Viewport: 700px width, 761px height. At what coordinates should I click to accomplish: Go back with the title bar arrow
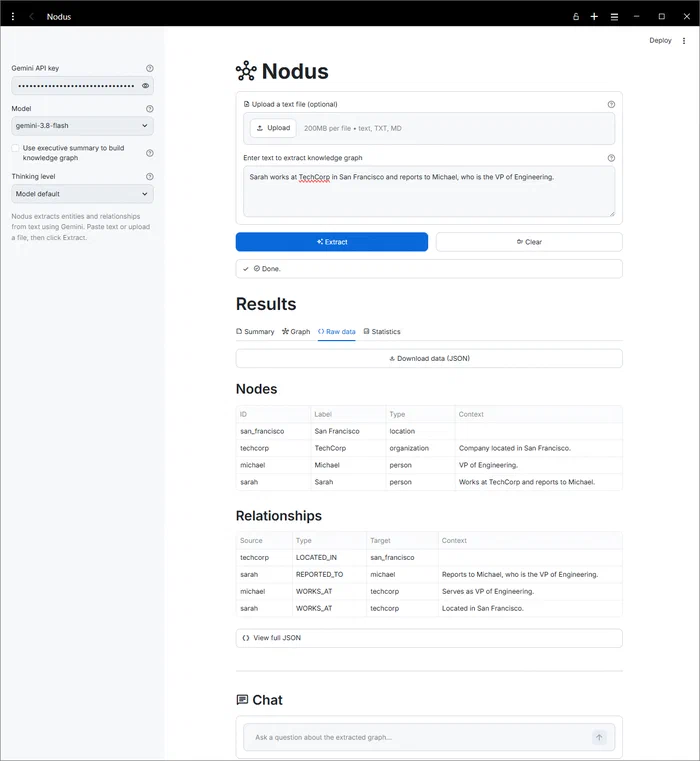32,17
